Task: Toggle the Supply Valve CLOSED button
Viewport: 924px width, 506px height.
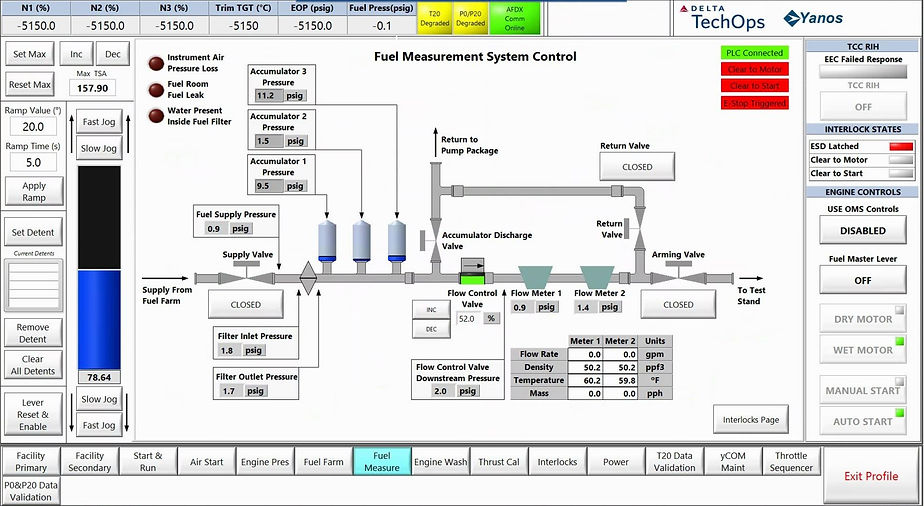Action: tap(246, 305)
